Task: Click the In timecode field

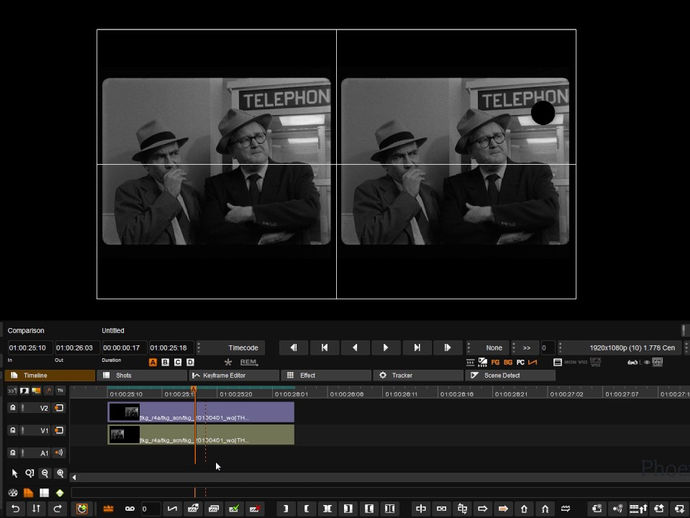Action: point(29,348)
